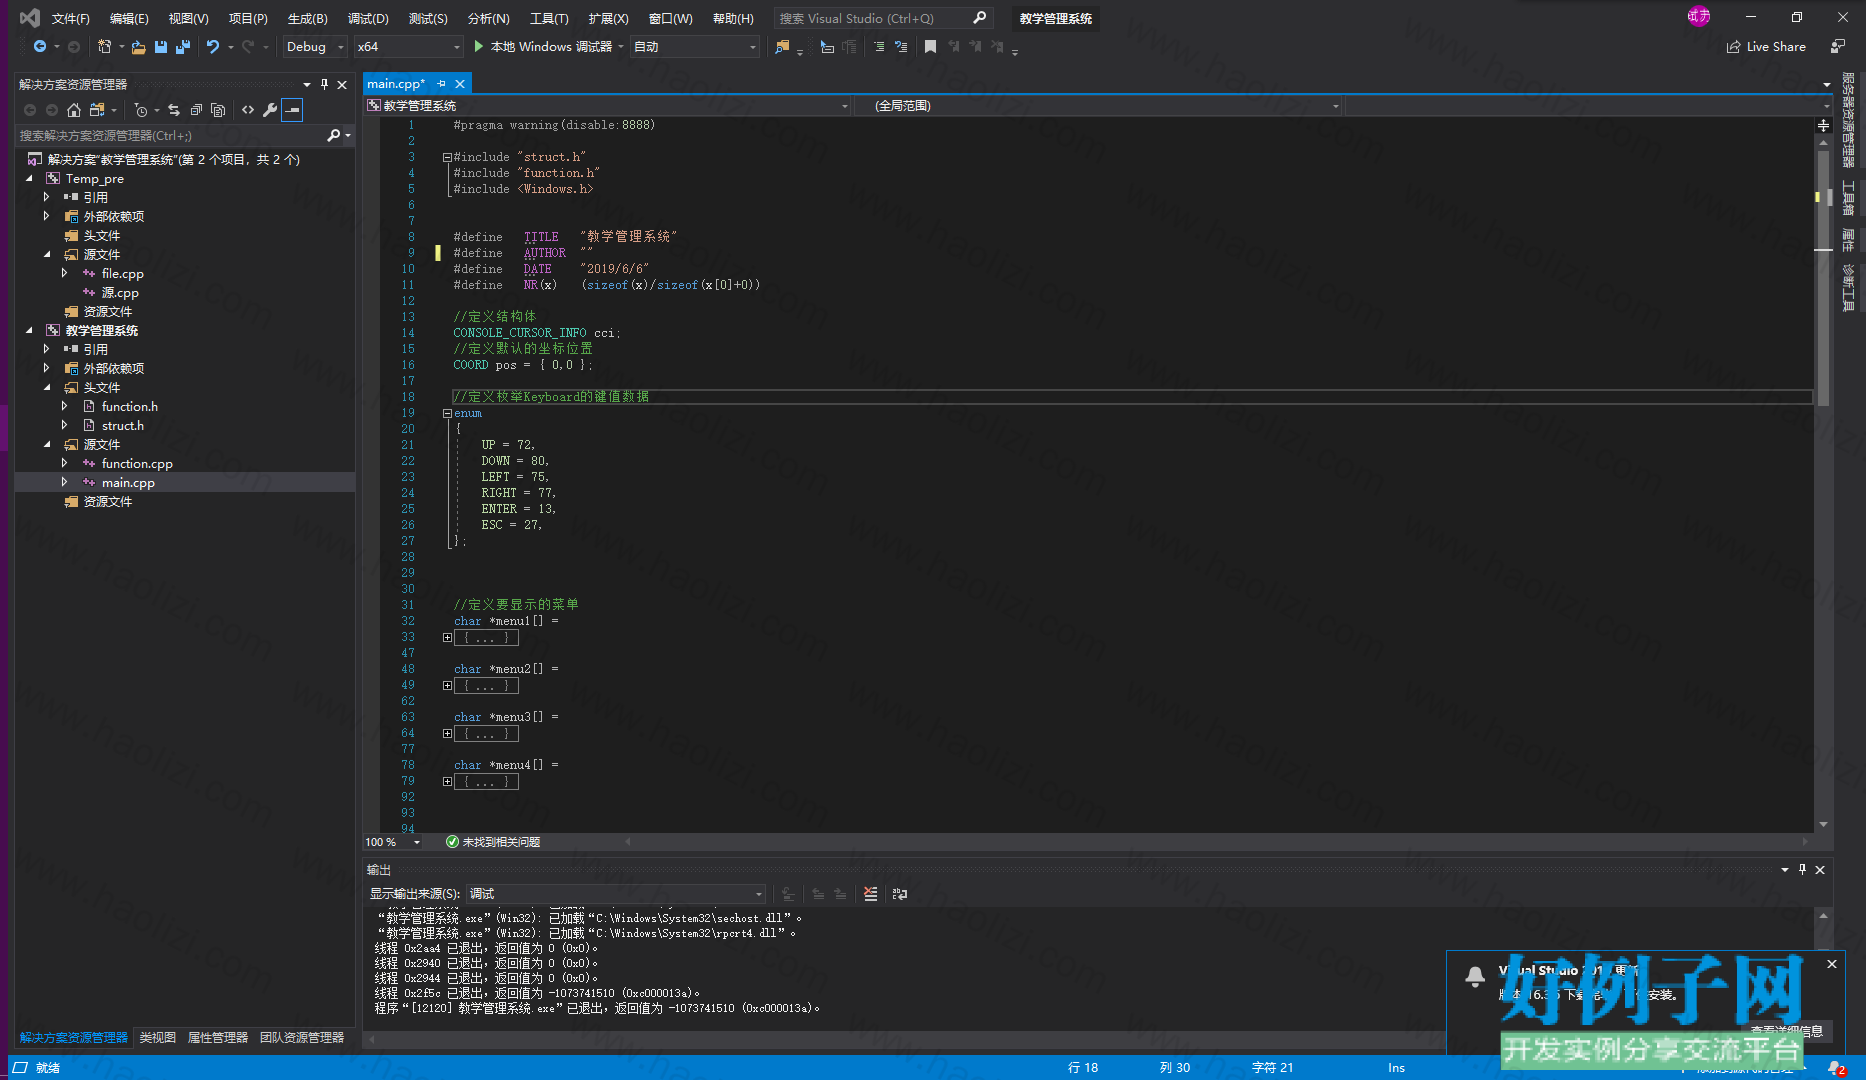This screenshot has height=1080, width=1866.
Task: Pin the Solution Explorer panel
Action: click(324, 85)
